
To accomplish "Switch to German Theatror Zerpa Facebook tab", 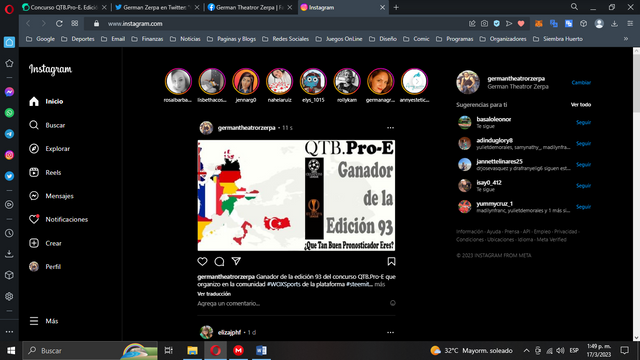I will [250, 7].
